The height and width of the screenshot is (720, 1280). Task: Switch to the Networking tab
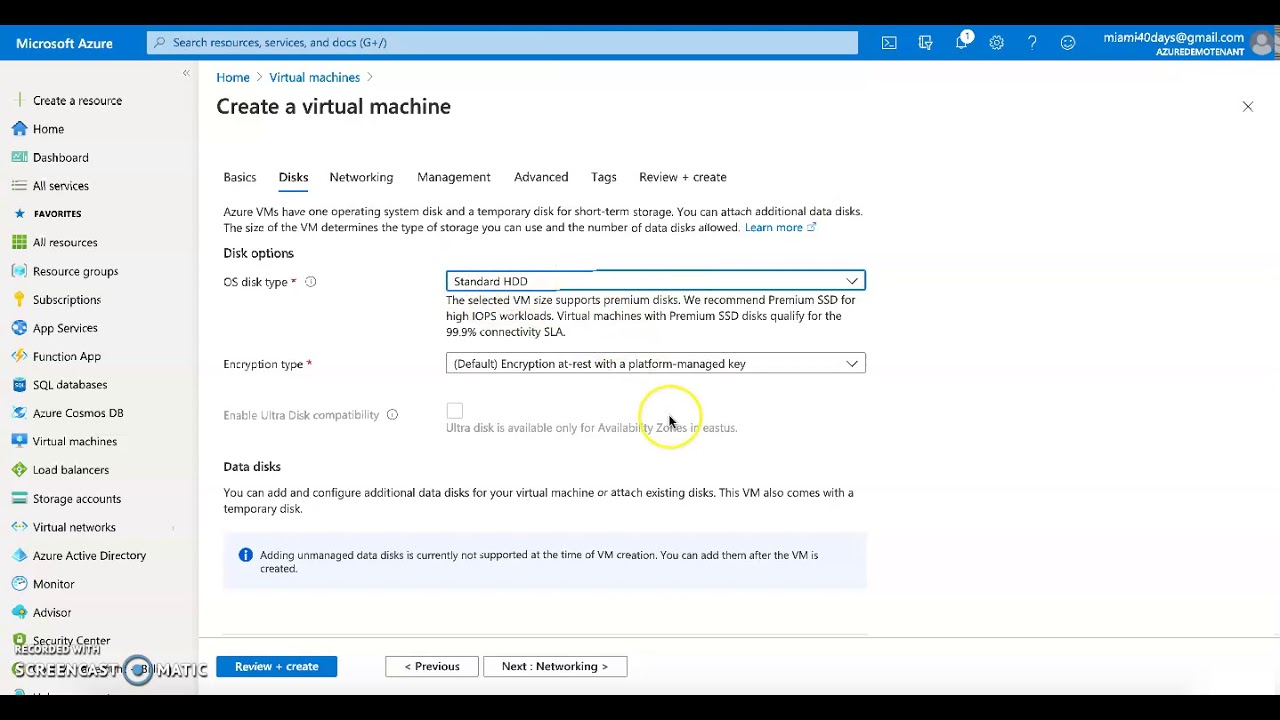point(361,177)
